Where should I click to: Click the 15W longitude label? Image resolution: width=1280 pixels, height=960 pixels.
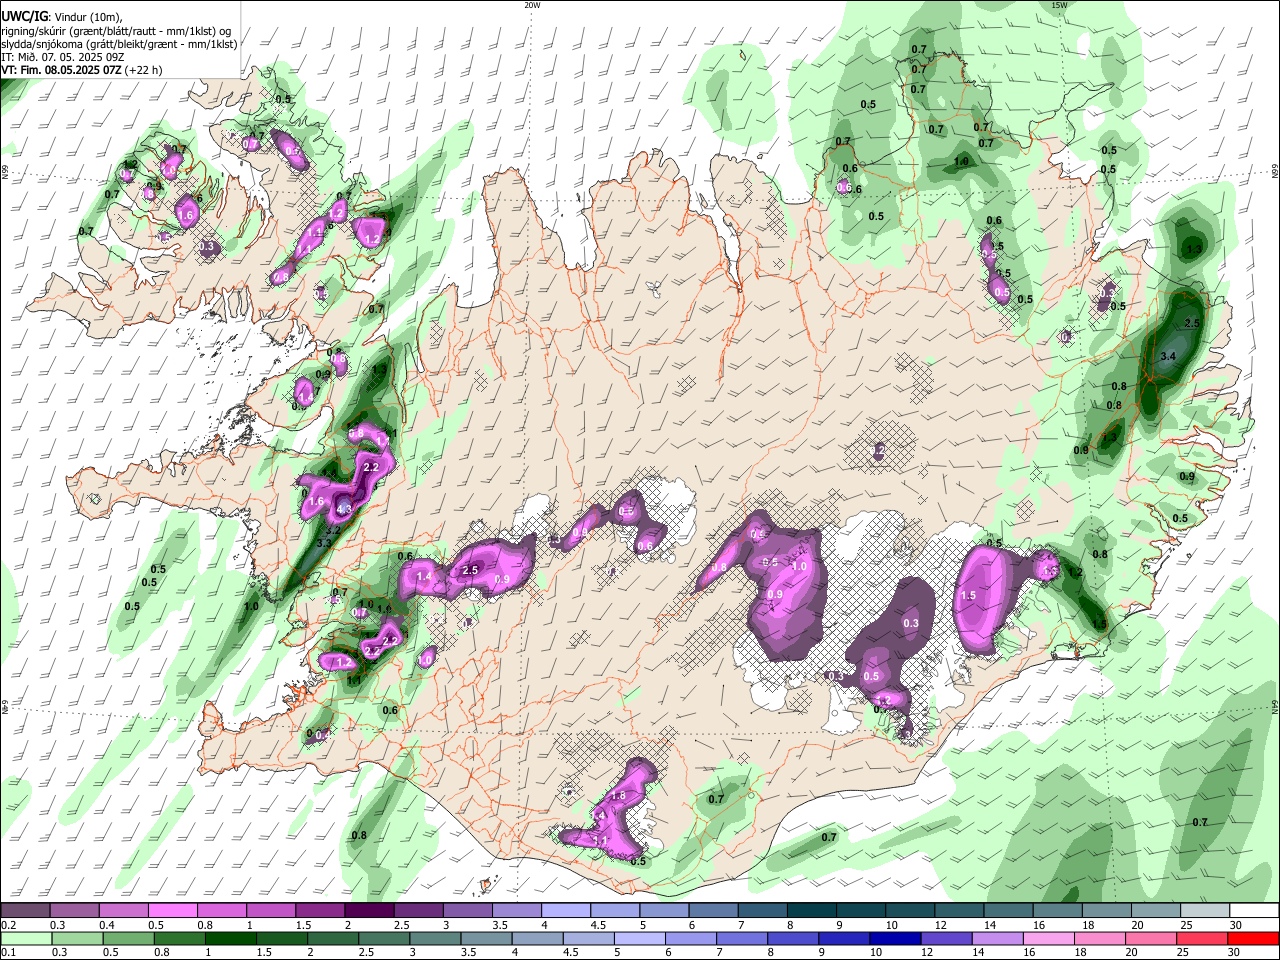(x=1059, y=5)
